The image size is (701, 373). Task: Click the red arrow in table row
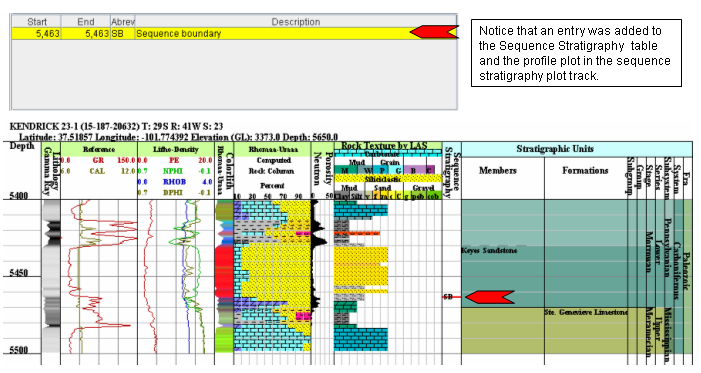[434, 32]
